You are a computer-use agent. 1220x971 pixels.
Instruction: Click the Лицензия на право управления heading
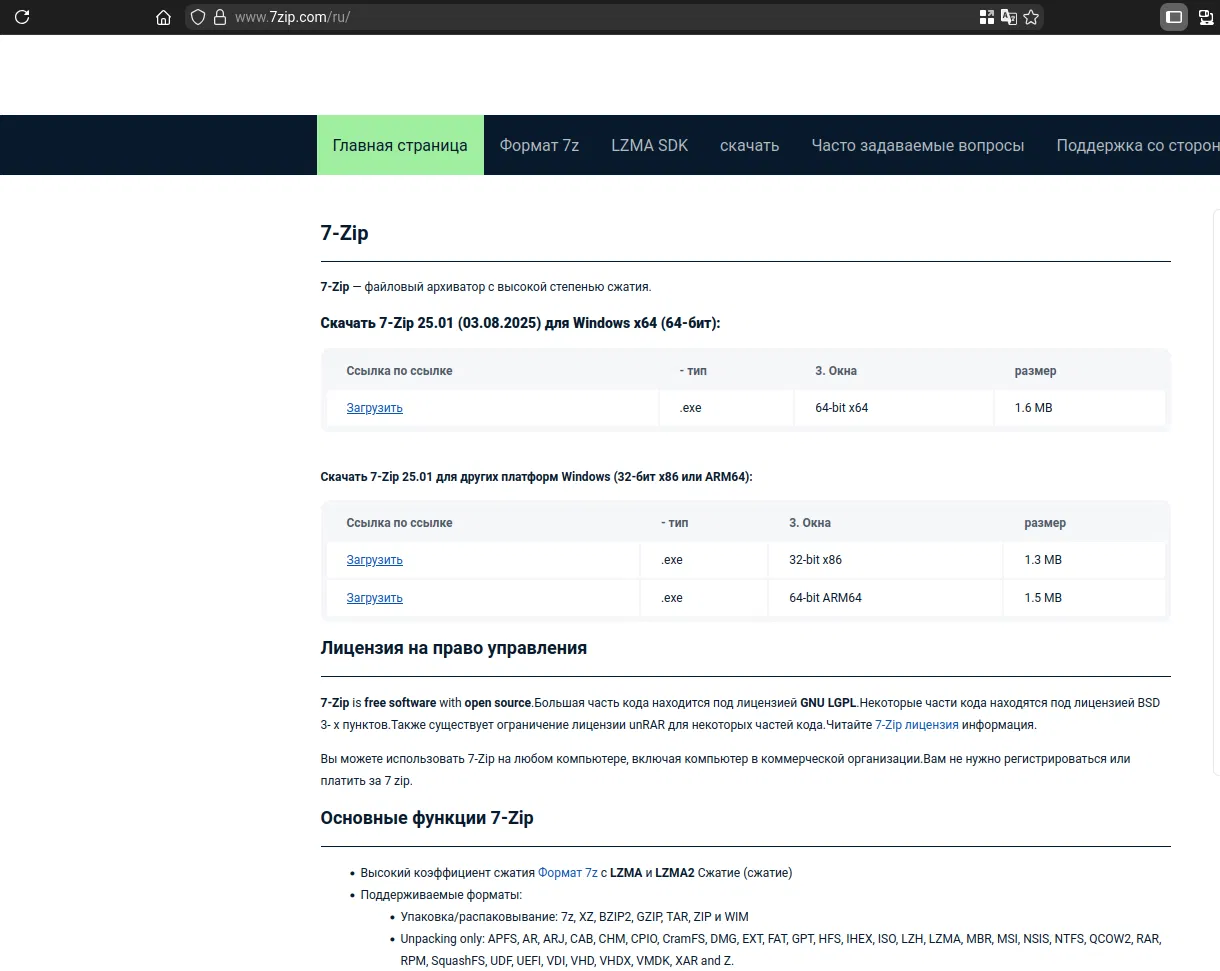point(453,648)
